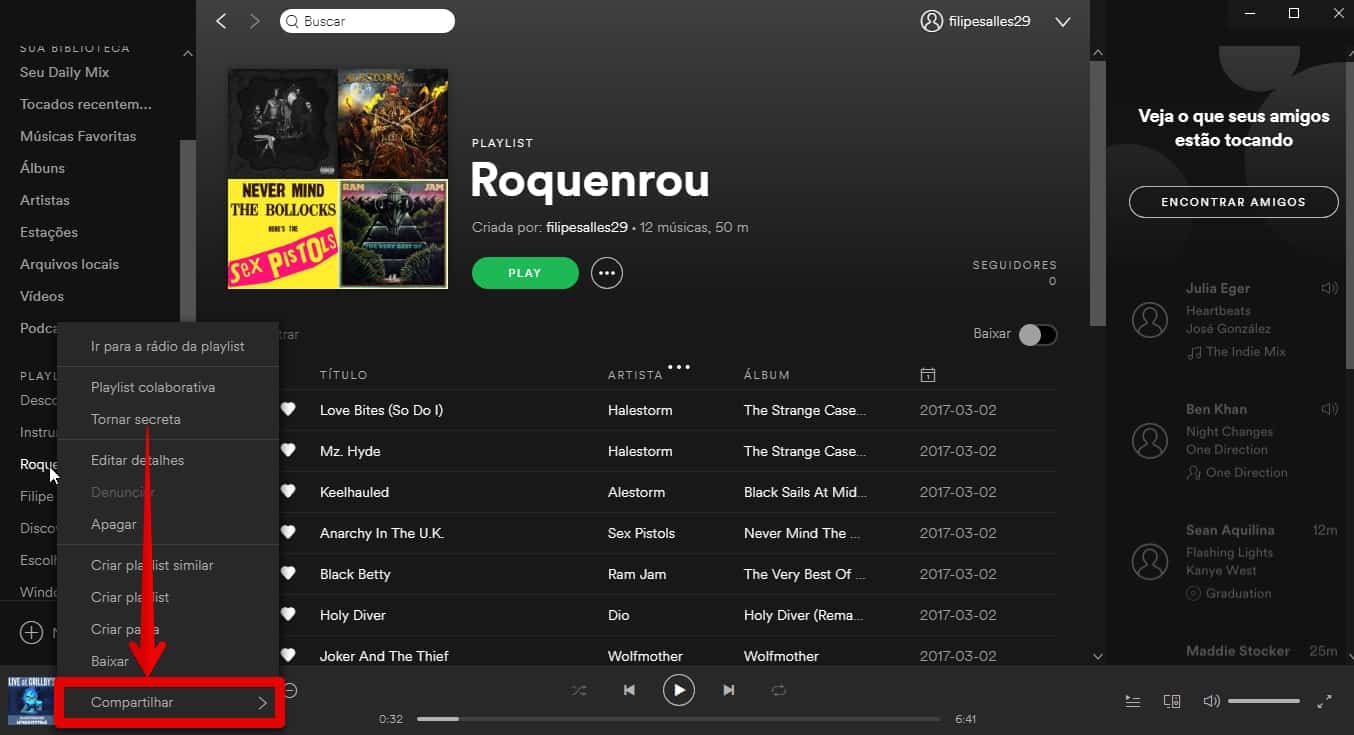Image resolution: width=1354 pixels, height=735 pixels.
Task: Go forward with the right arrow
Action: (x=254, y=21)
